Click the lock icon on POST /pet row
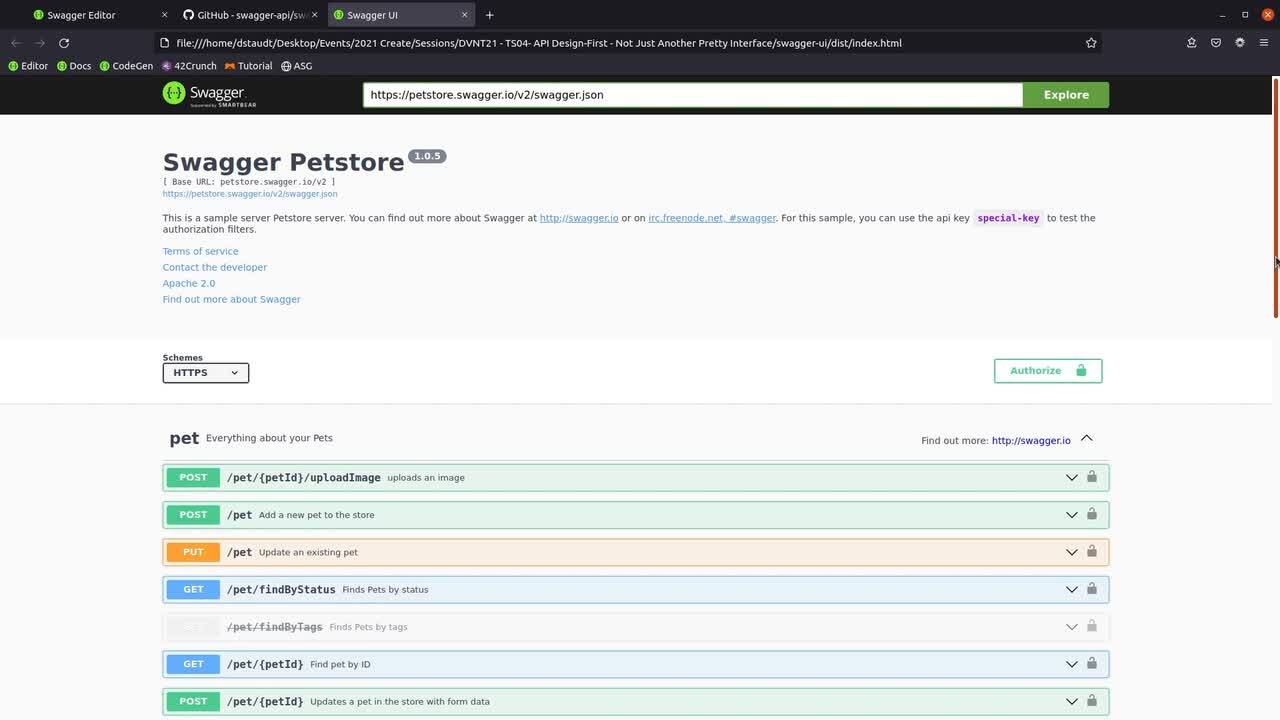Viewport: 1280px width, 720px height. pos(1092,514)
